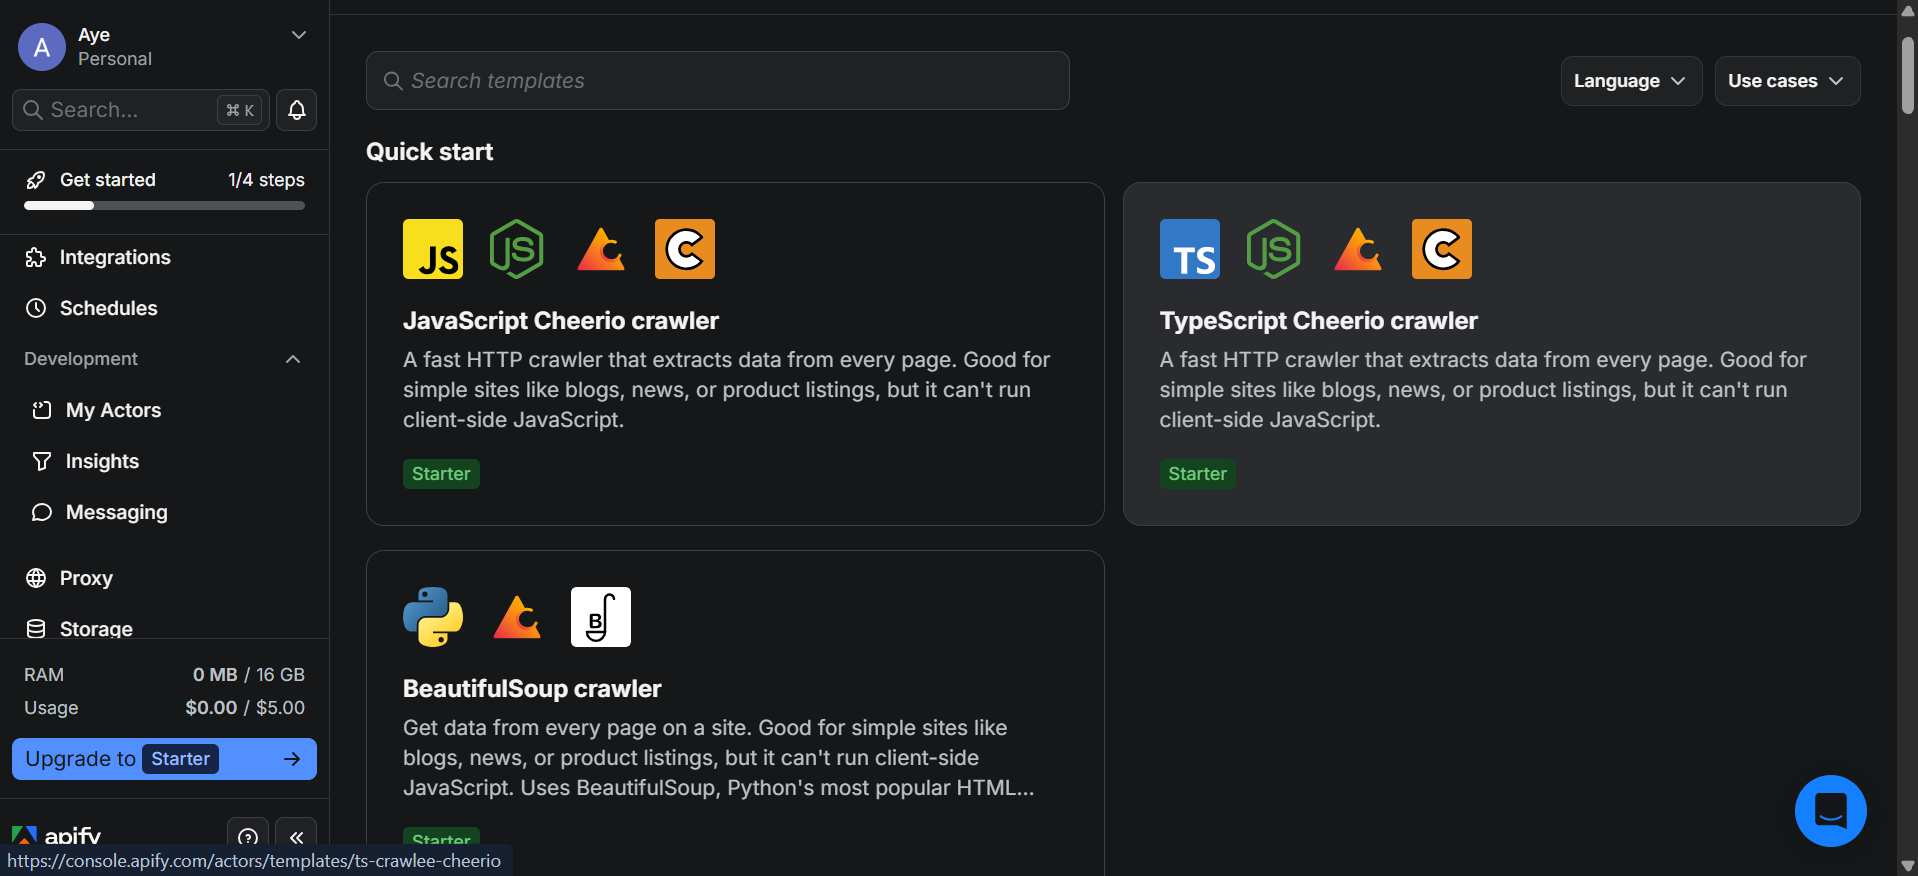Click the rocket icon beside Get started
1918x876 pixels.
click(36, 180)
